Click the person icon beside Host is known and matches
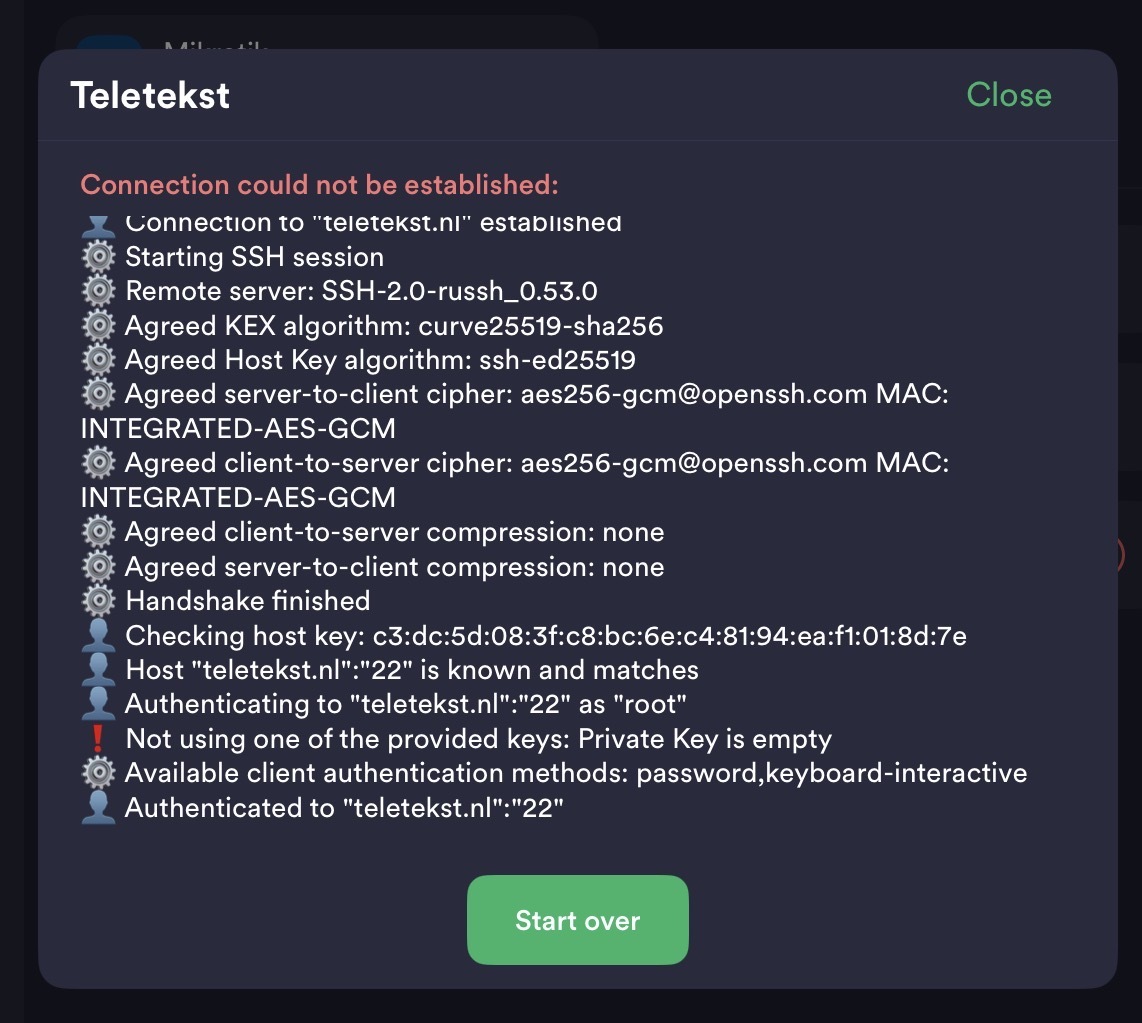Viewport: 1142px width, 1023px height. click(97, 670)
